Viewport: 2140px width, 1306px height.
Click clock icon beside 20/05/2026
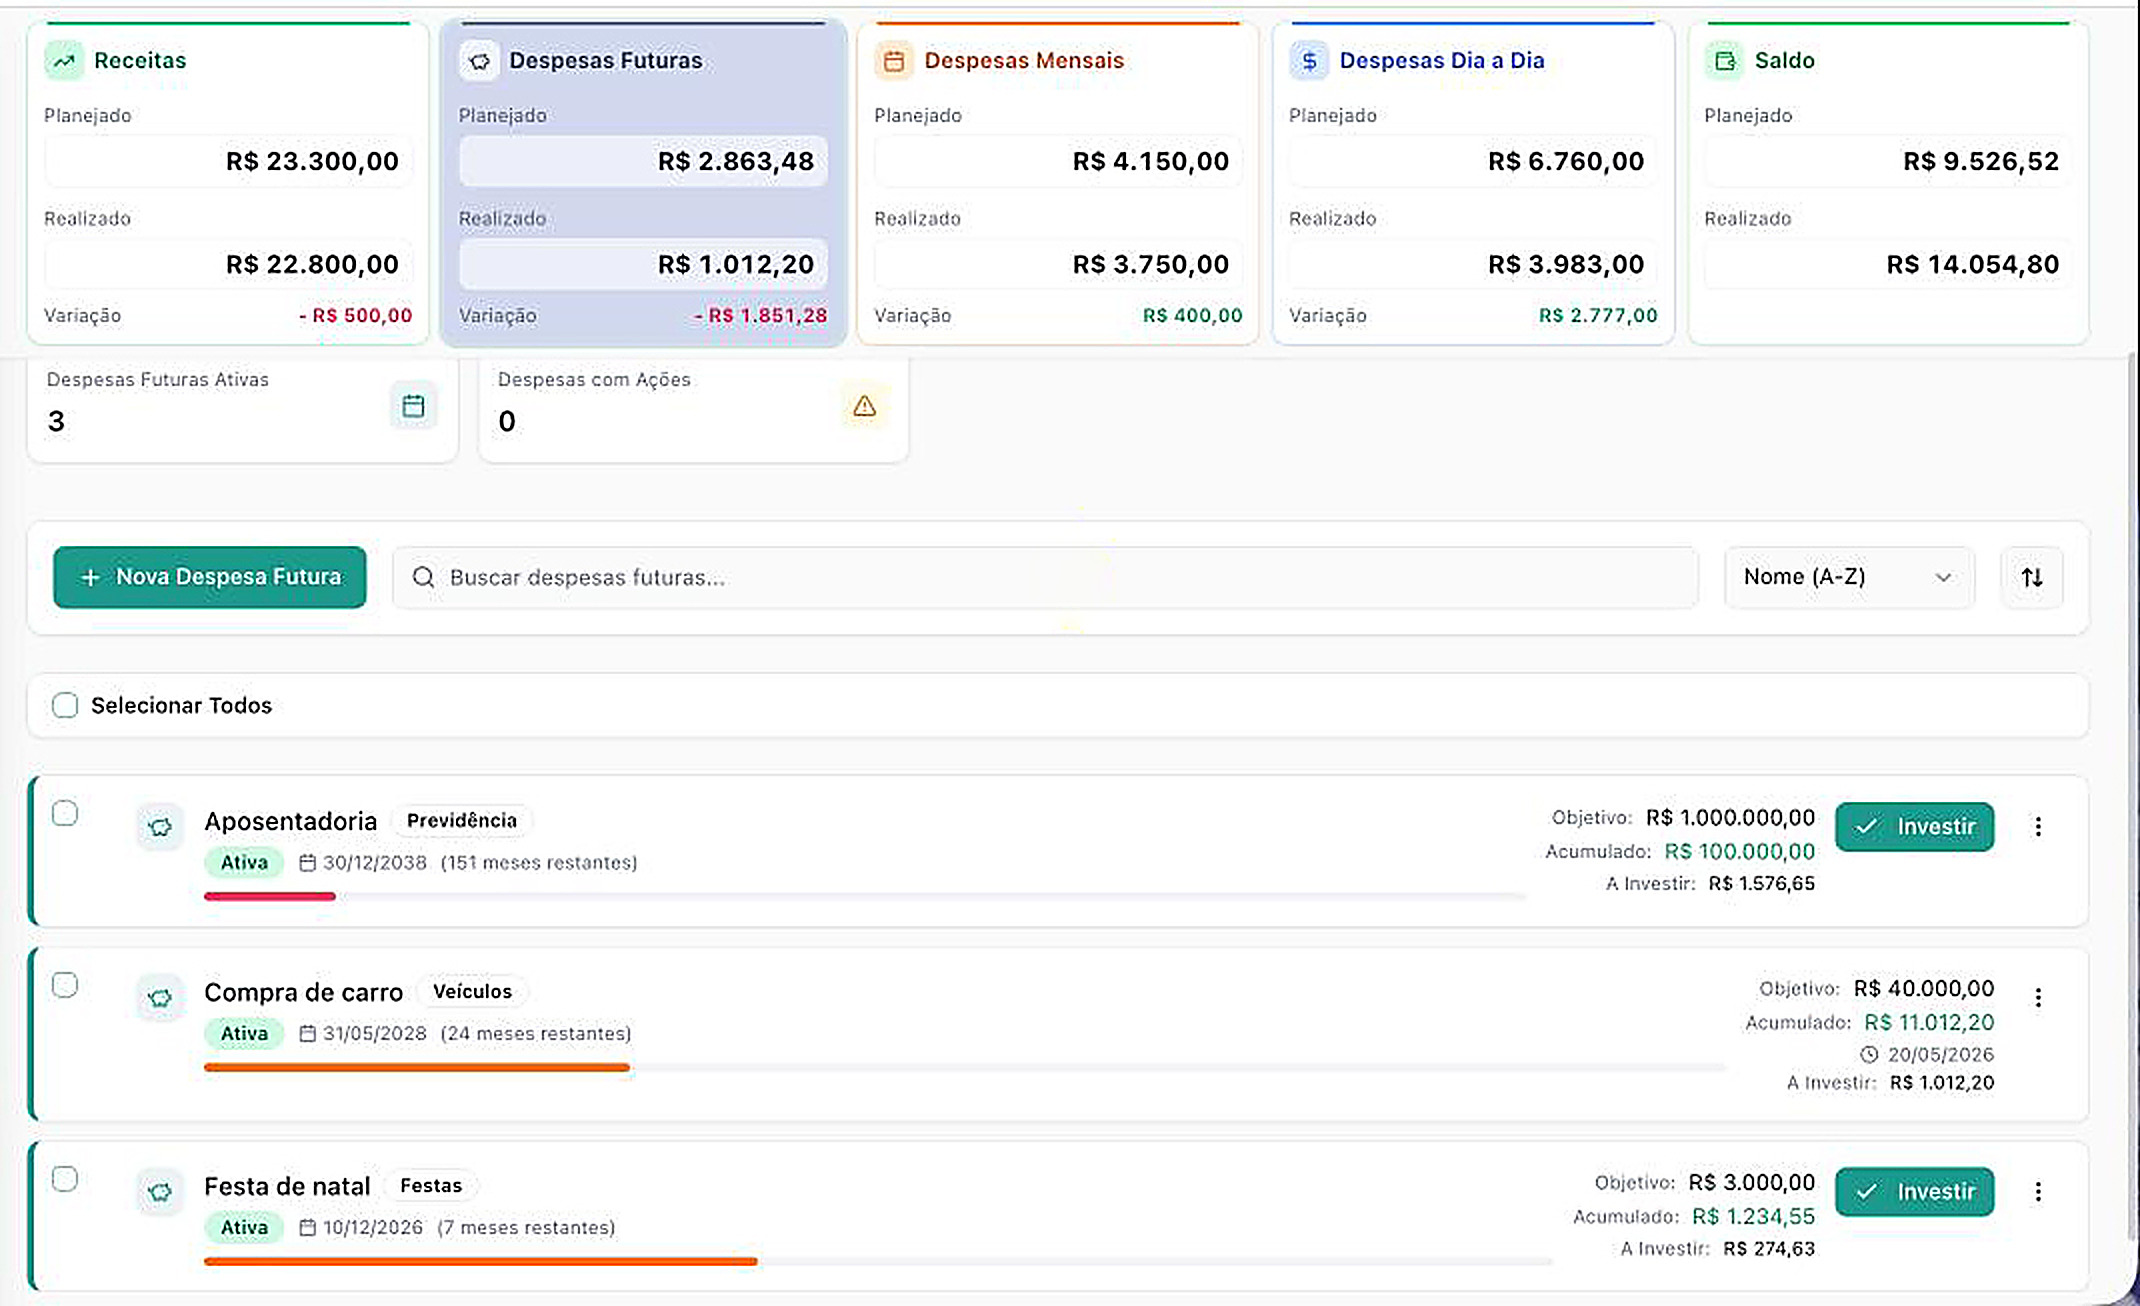(1869, 1055)
